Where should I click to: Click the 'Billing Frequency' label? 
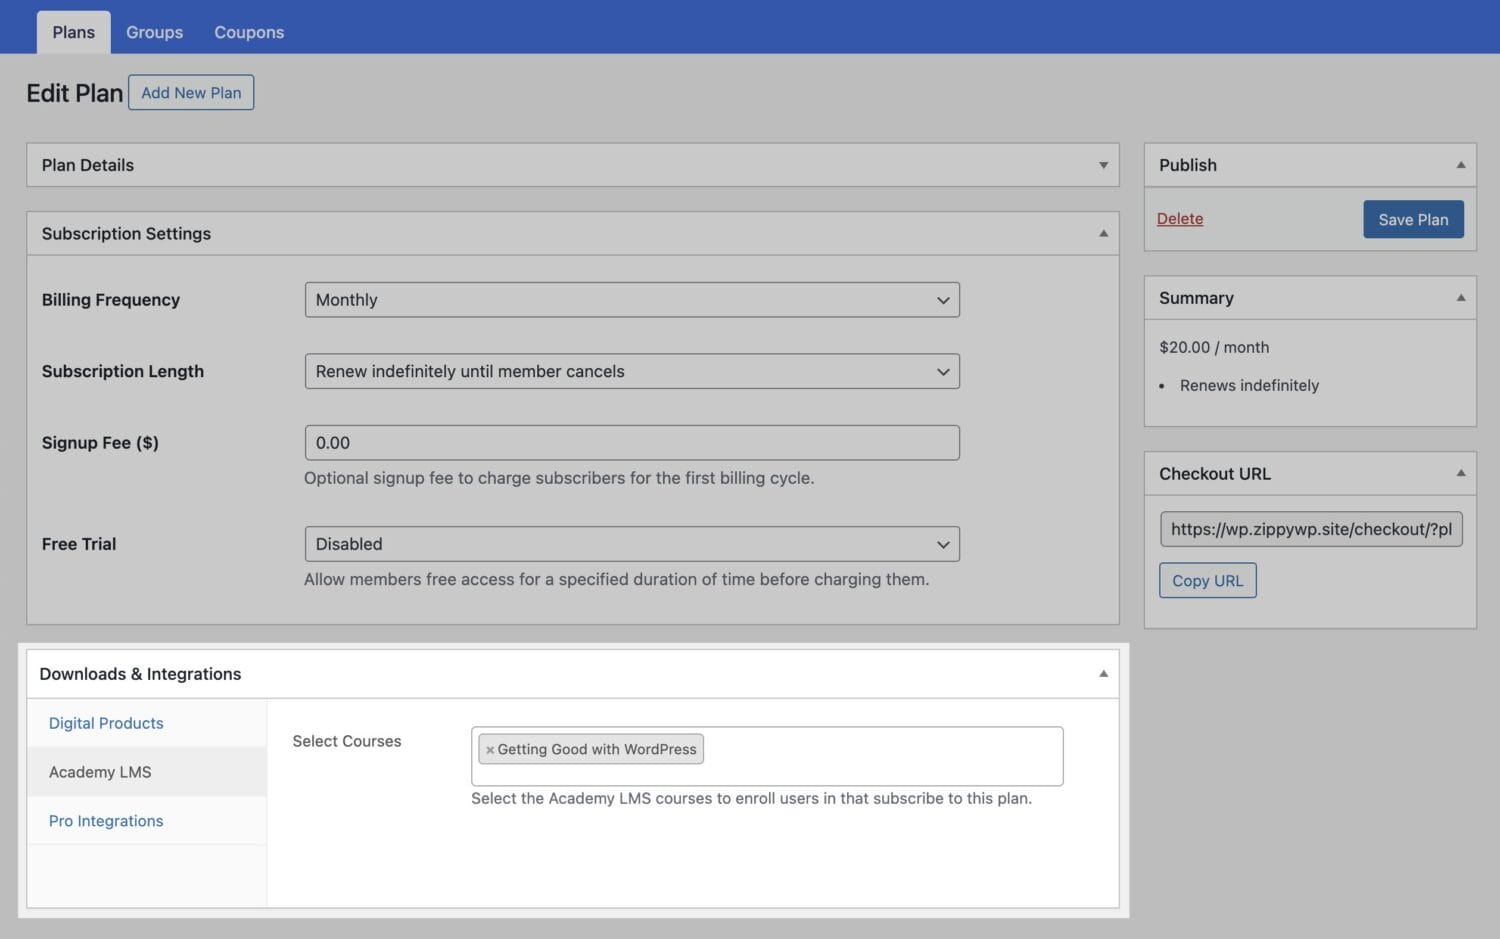(x=111, y=300)
